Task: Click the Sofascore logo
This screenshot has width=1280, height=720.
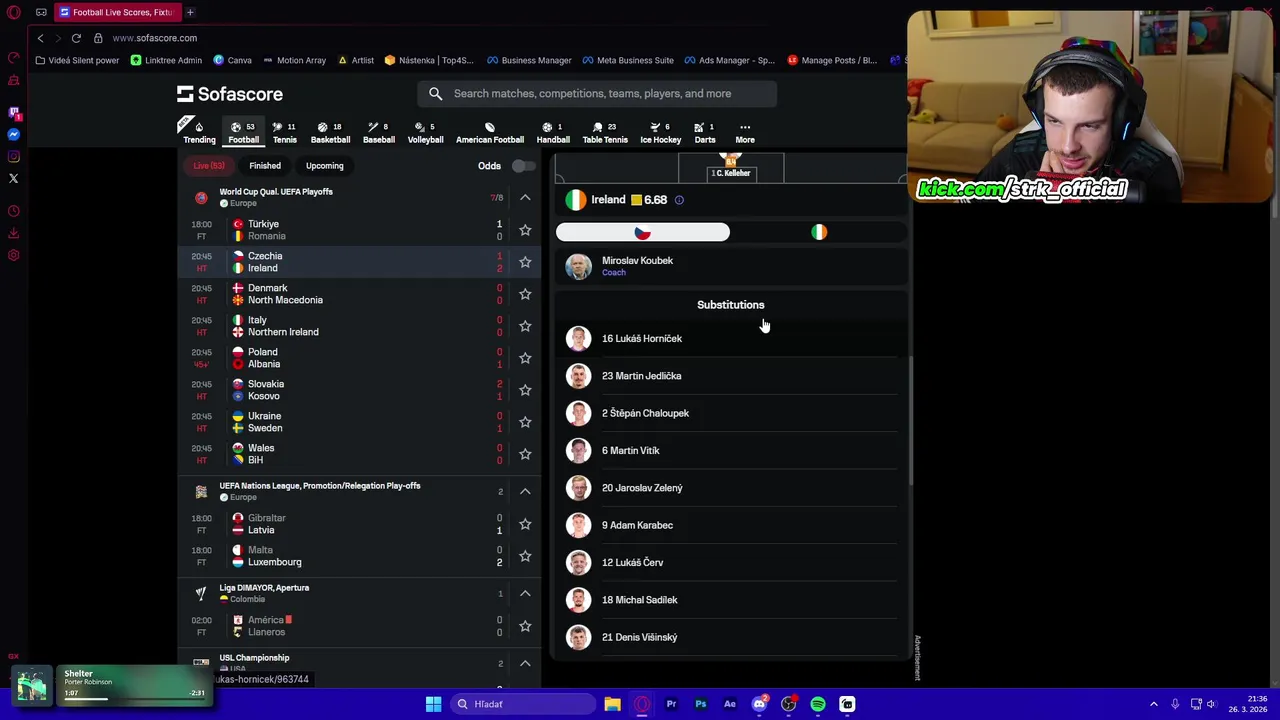Action: (230, 94)
